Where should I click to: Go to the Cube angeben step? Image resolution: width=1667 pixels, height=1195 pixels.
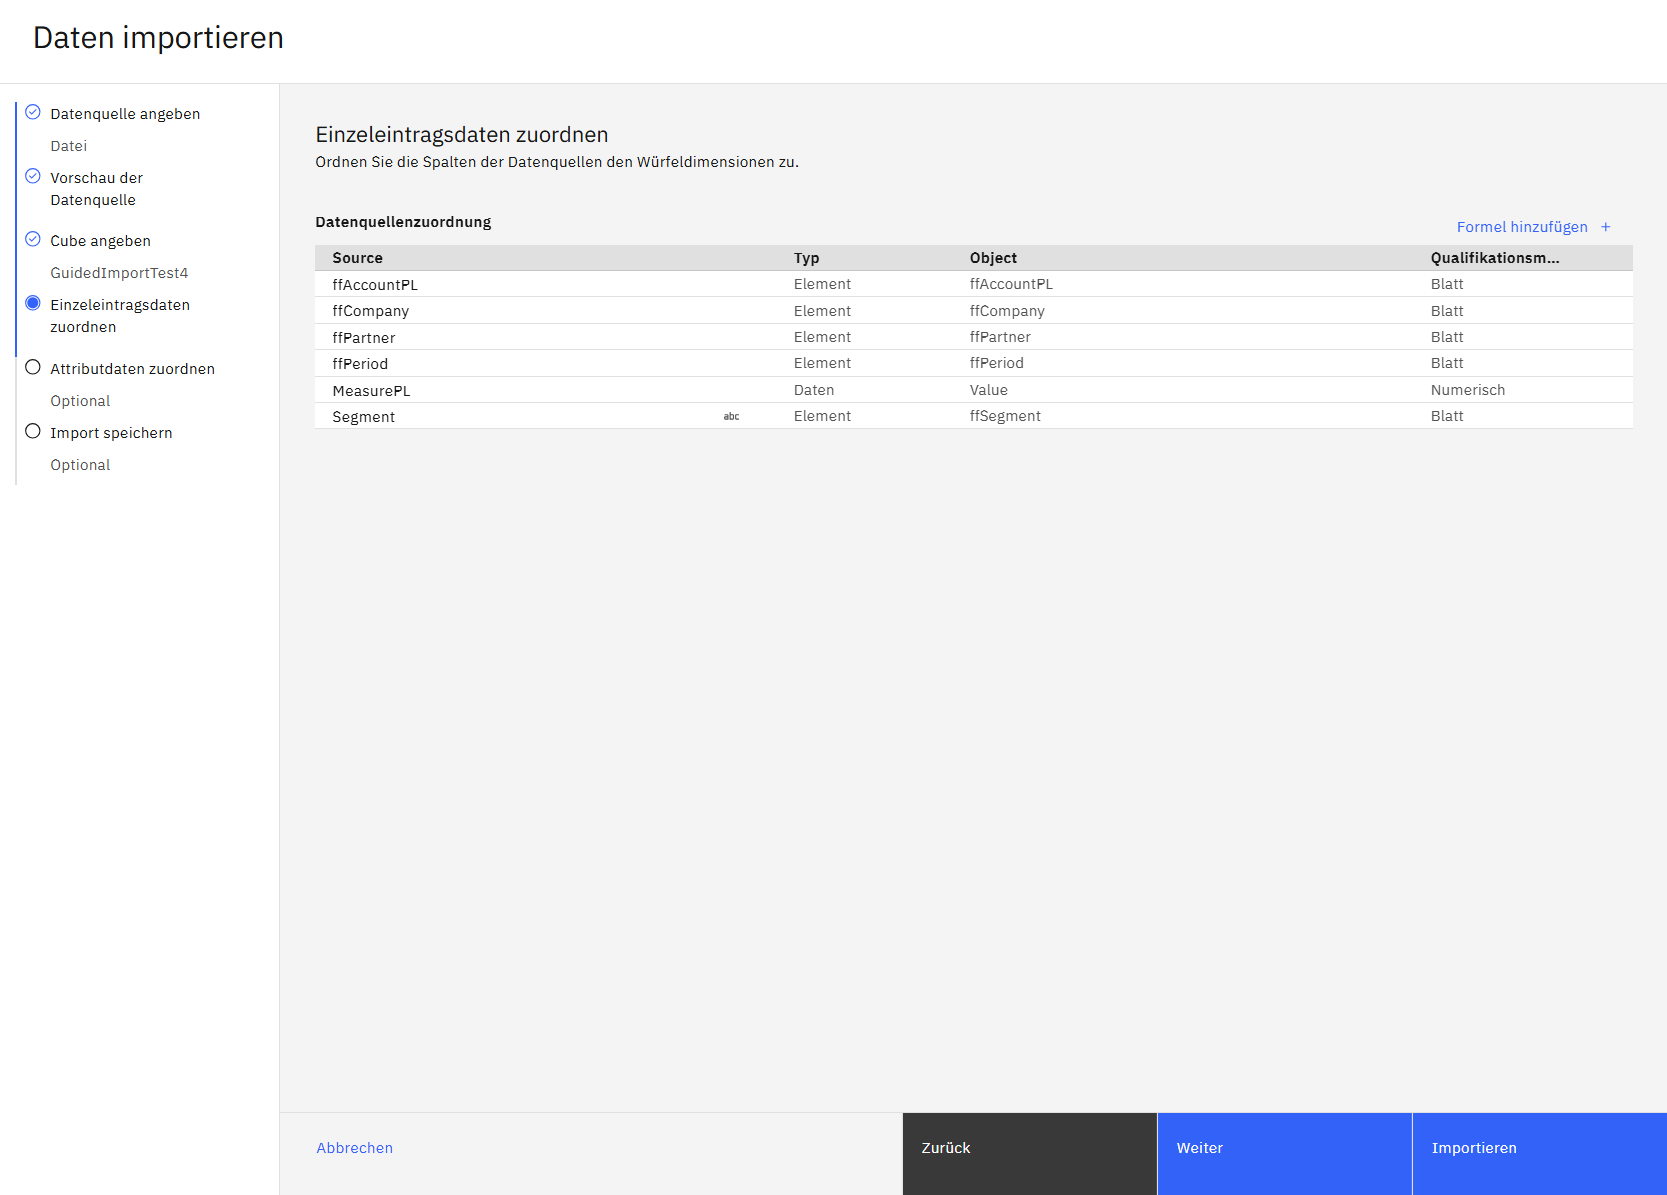tap(100, 241)
